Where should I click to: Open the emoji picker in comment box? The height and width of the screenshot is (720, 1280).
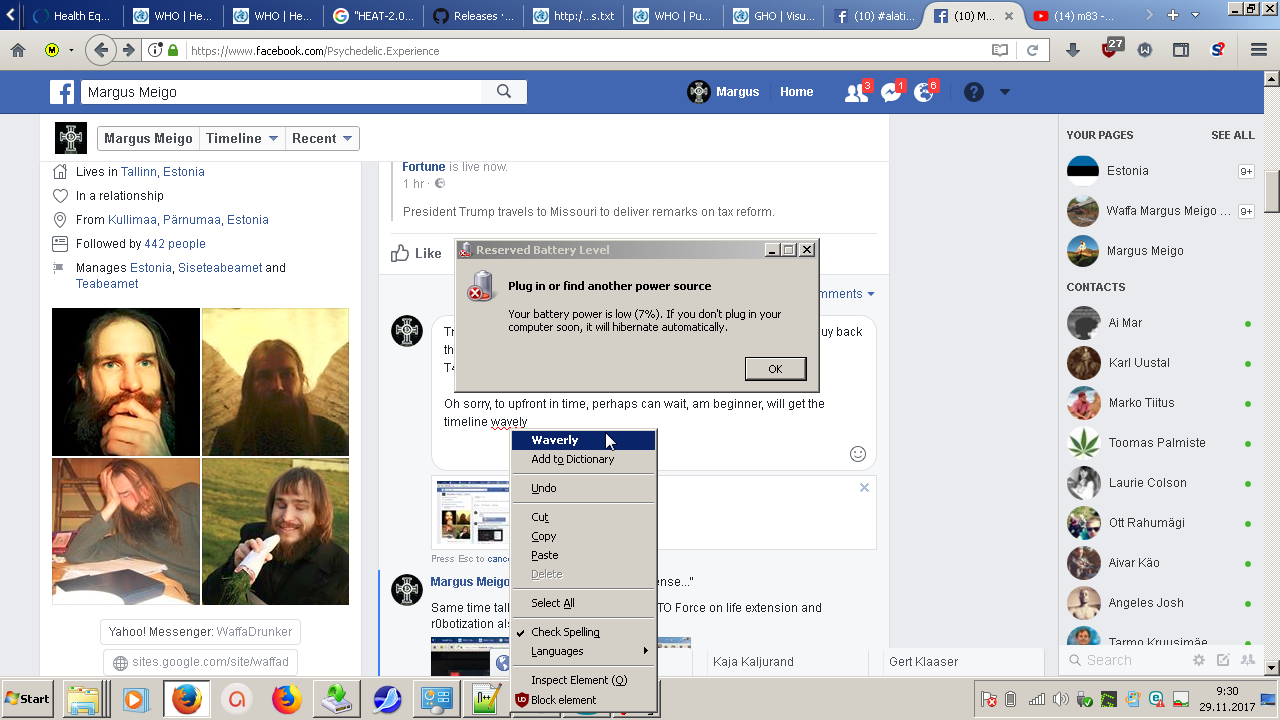click(857, 454)
